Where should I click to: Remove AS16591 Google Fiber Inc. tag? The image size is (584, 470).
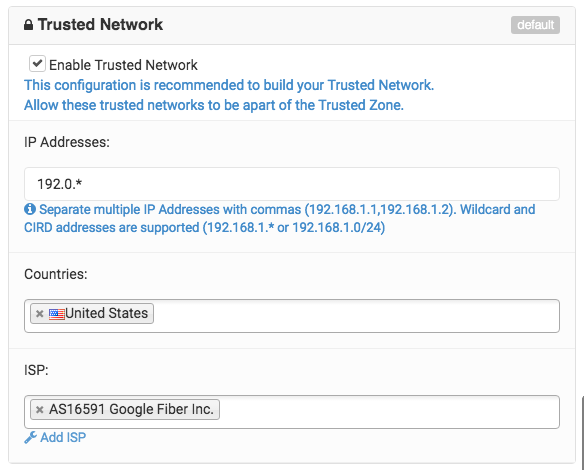click(39, 410)
